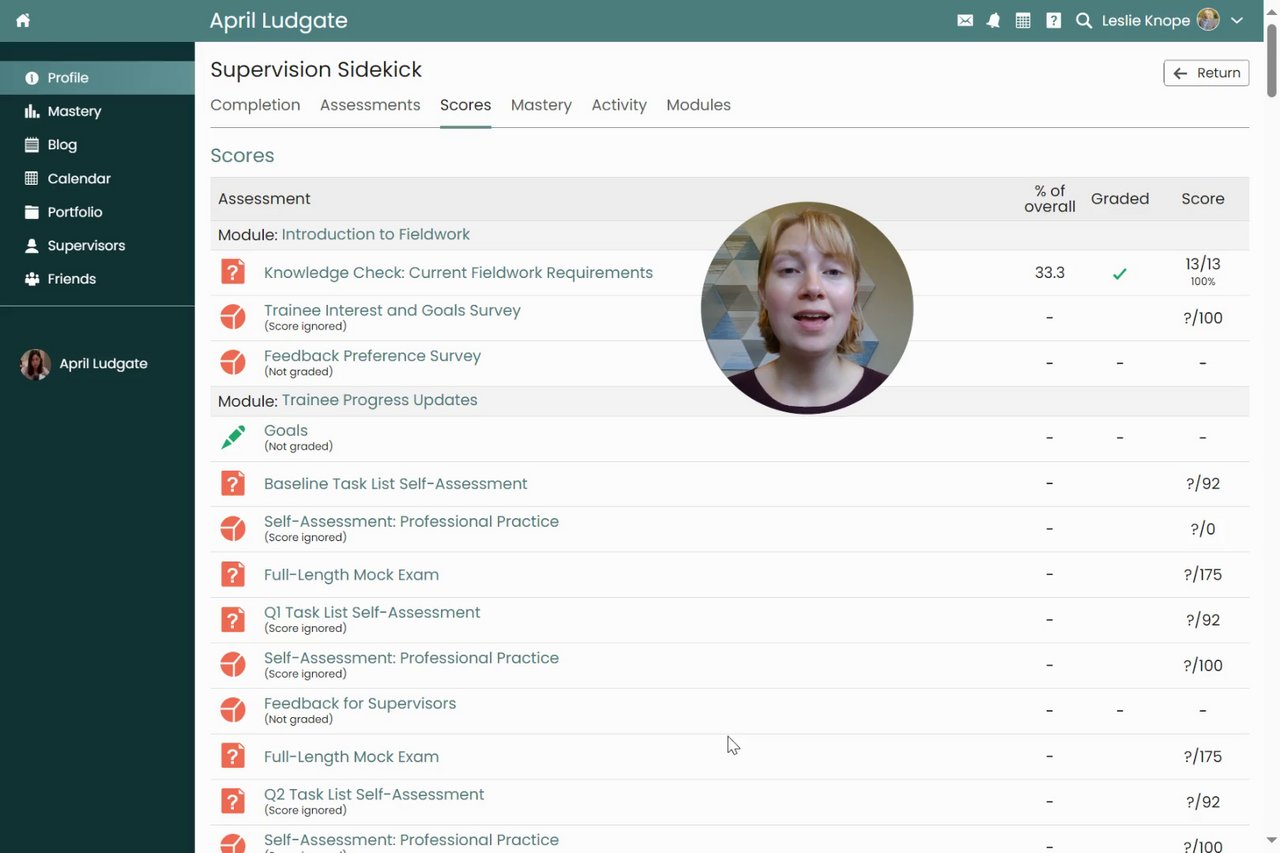Open the Goals assessment link
The width and height of the screenshot is (1280, 853).
(x=286, y=431)
